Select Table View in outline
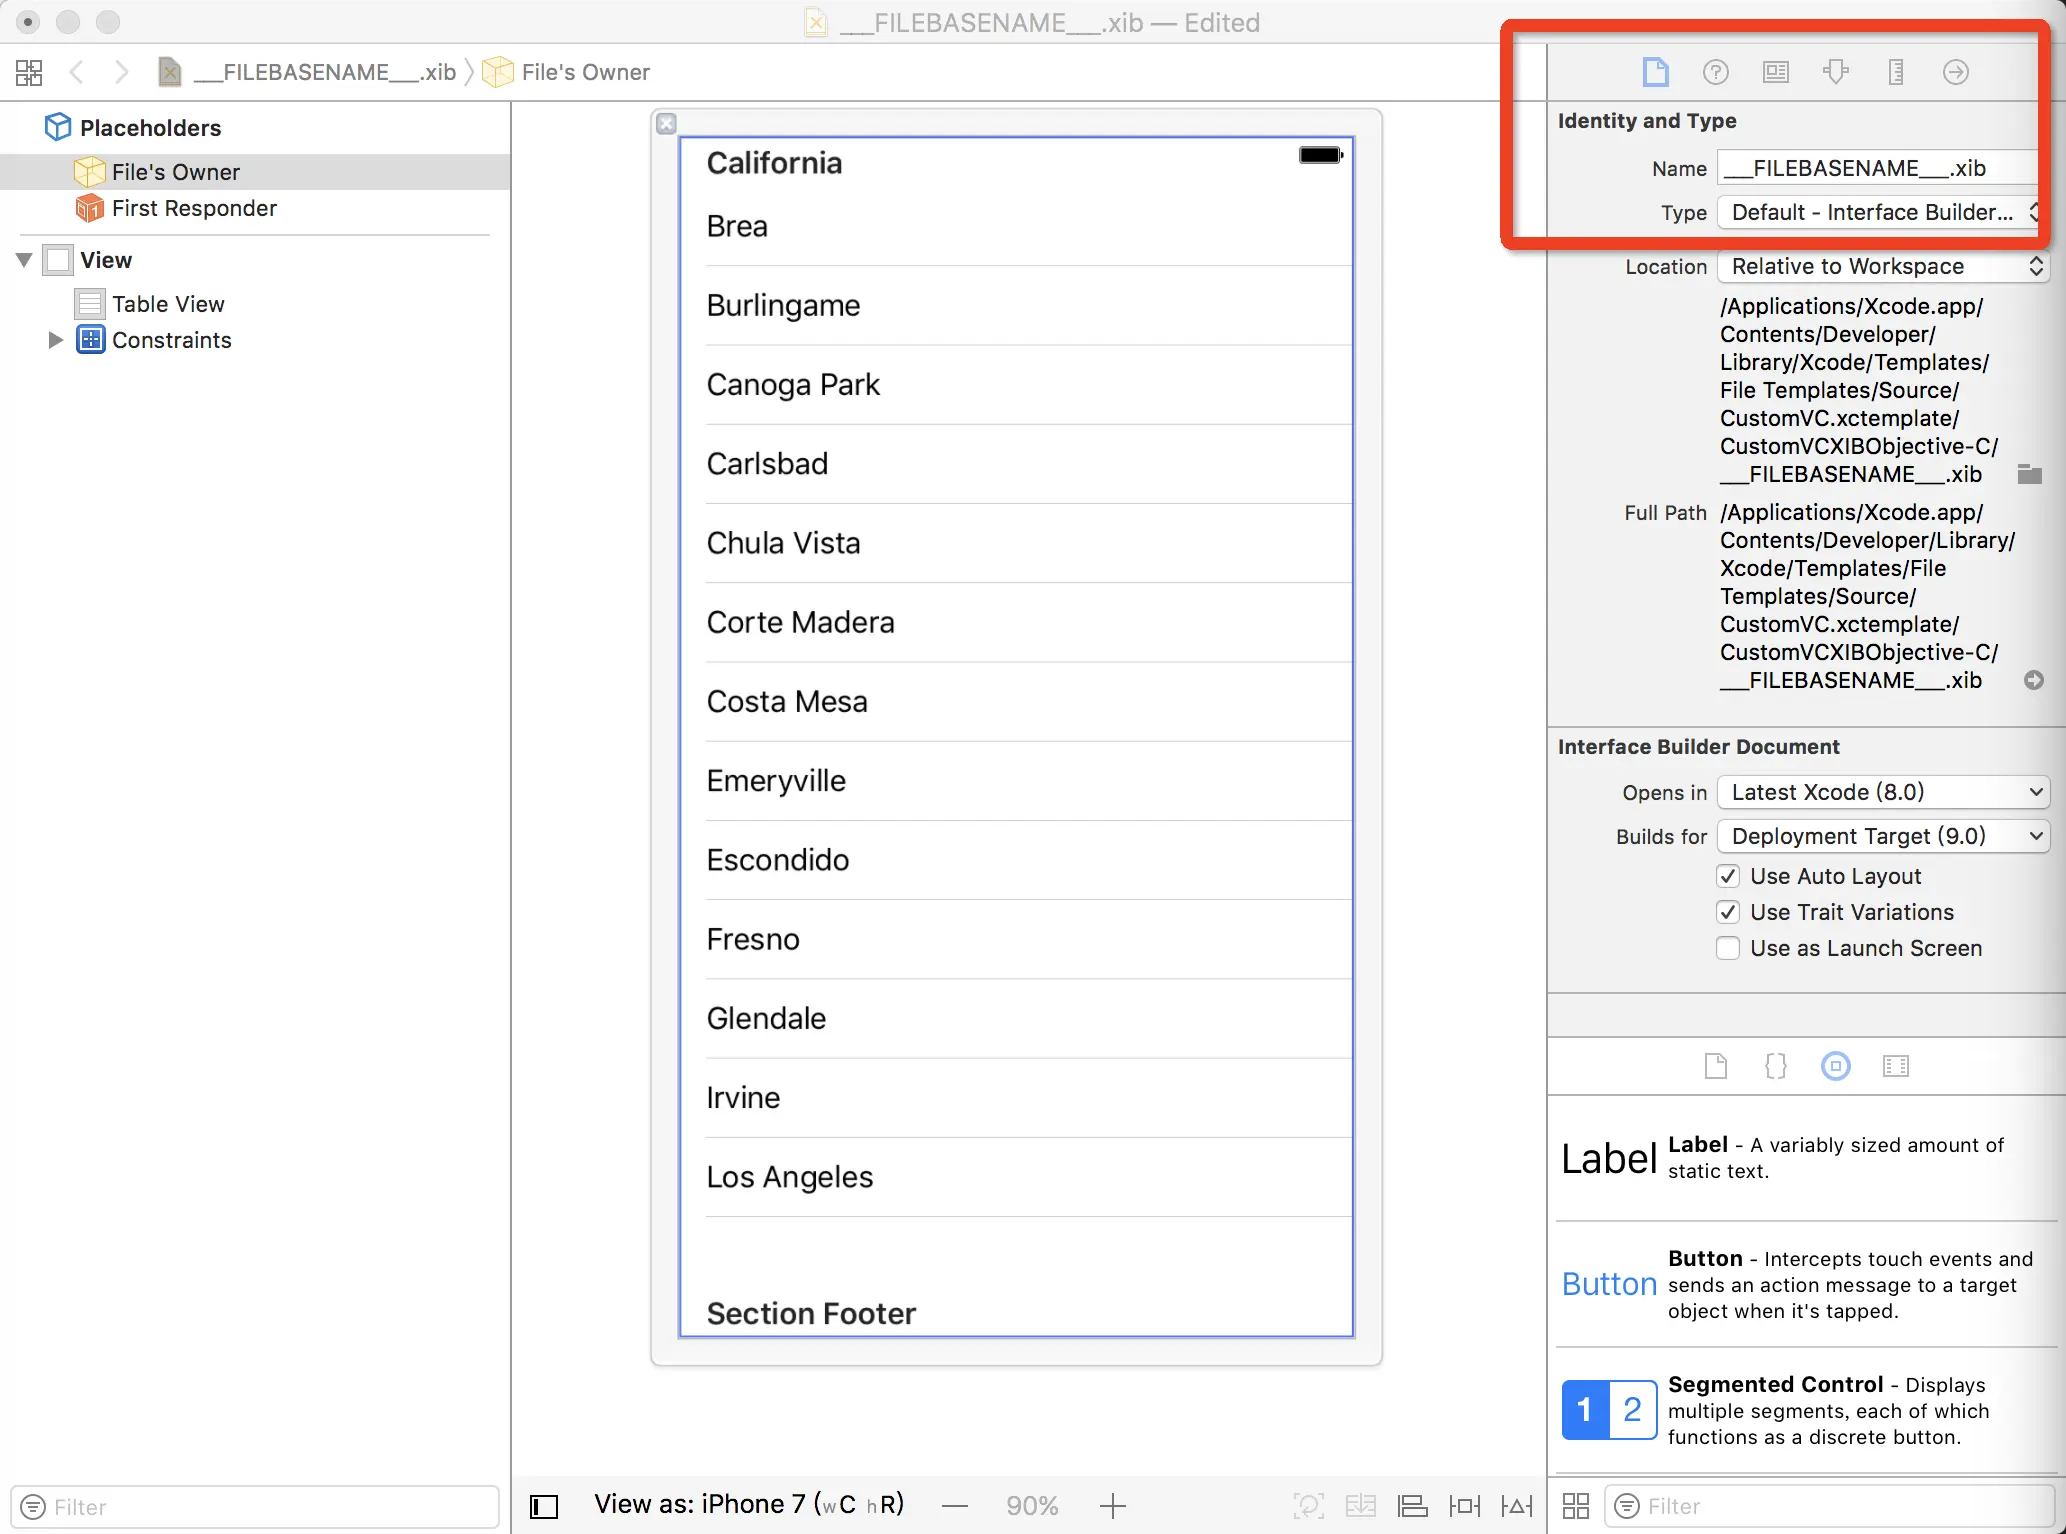This screenshot has width=2066, height=1534. [167, 304]
